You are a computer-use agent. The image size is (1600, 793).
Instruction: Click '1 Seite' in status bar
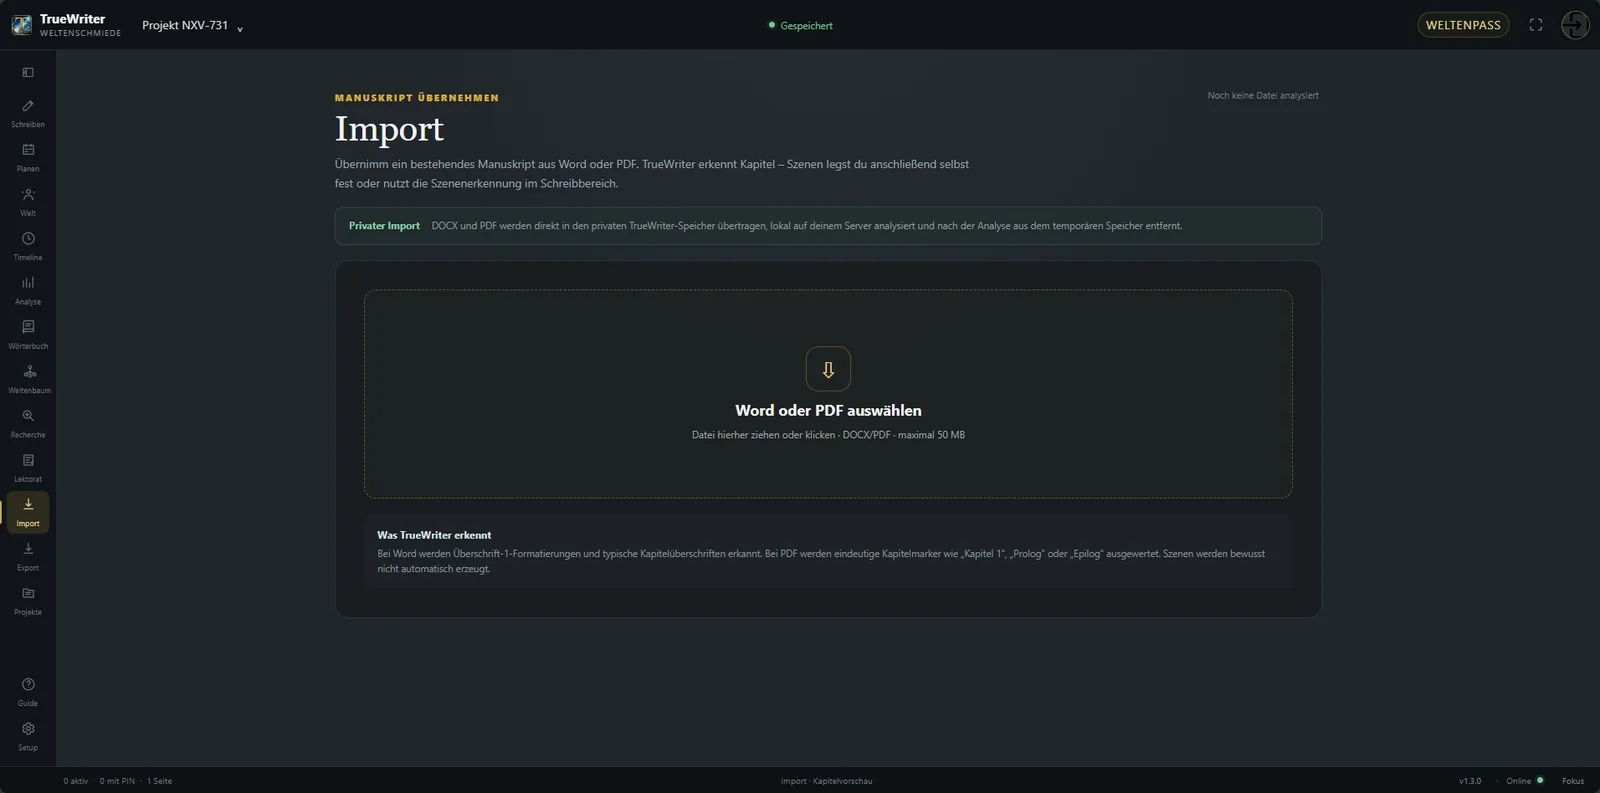point(160,781)
